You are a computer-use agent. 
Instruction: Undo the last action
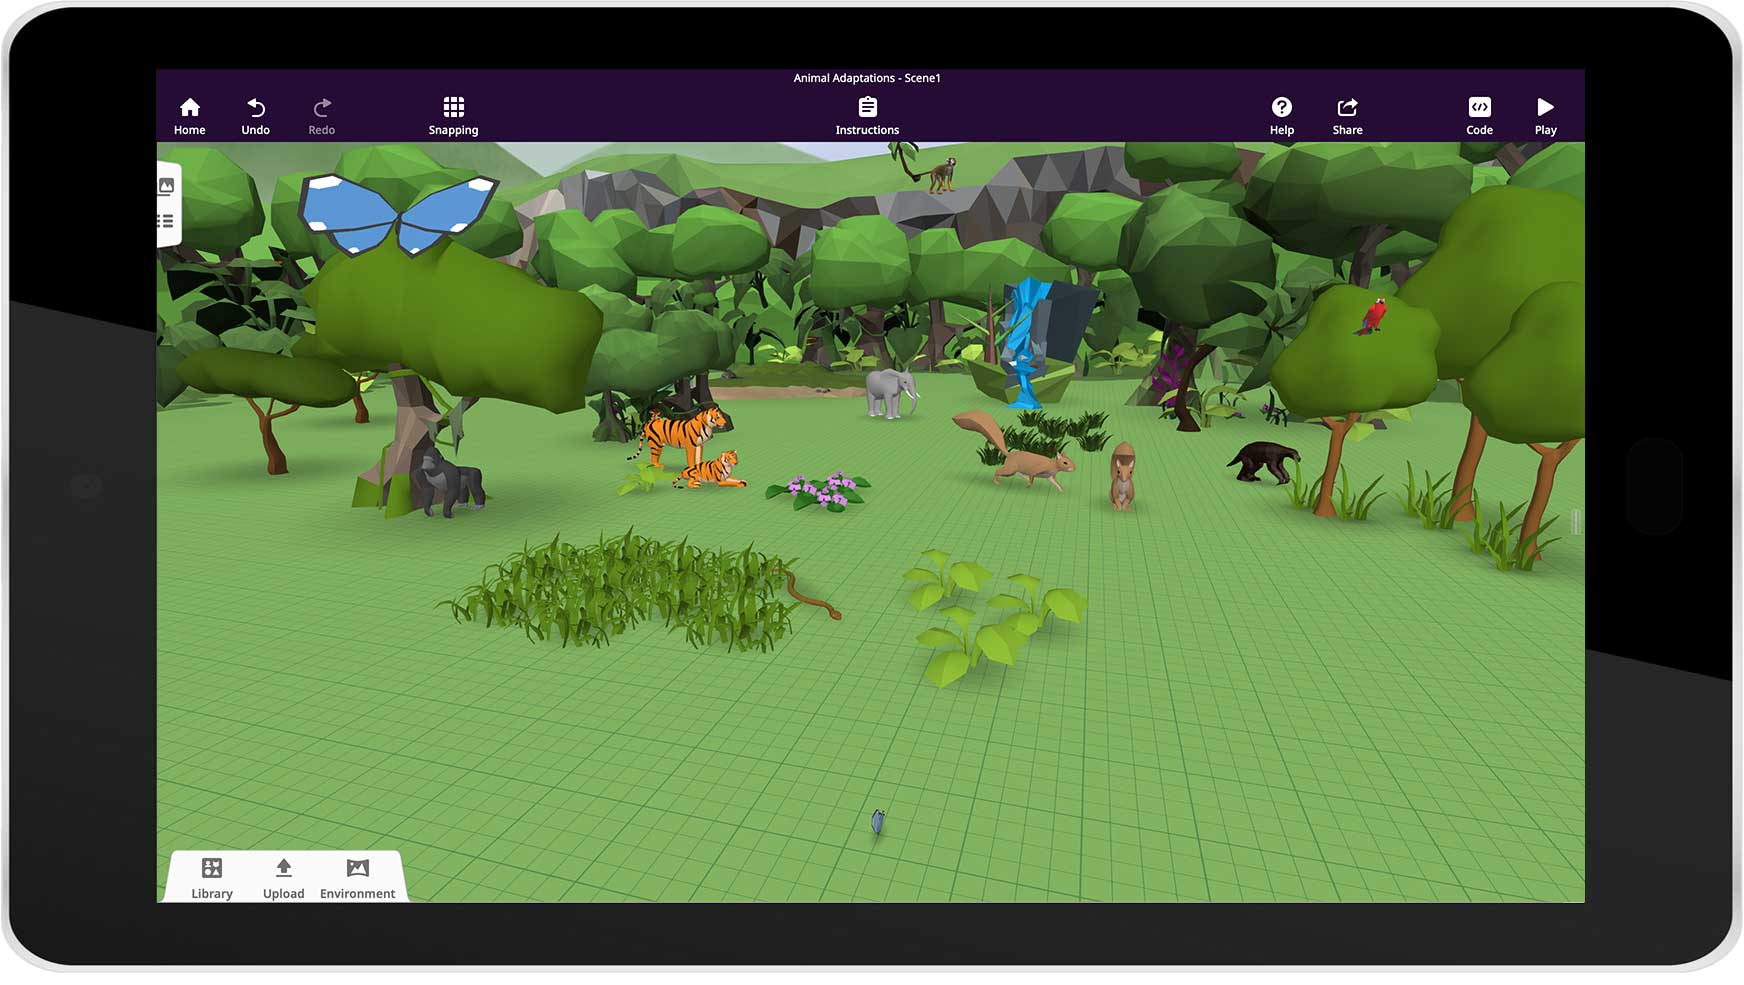[x=255, y=116]
